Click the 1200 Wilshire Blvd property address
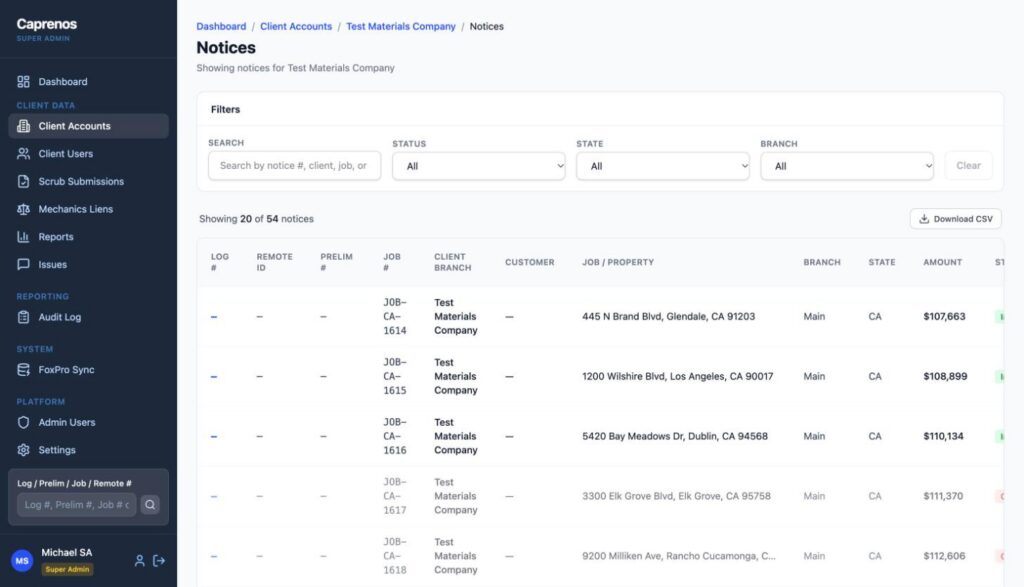The width and height of the screenshot is (1024, 587). (x=678, y=376)
